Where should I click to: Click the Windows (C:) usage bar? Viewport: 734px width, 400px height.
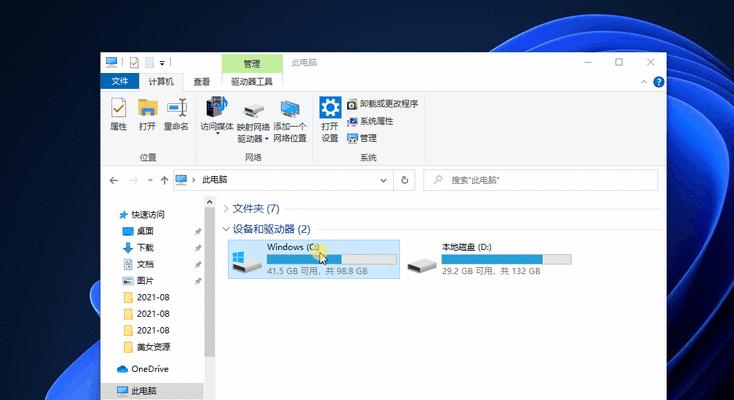(x=332, y=259)
